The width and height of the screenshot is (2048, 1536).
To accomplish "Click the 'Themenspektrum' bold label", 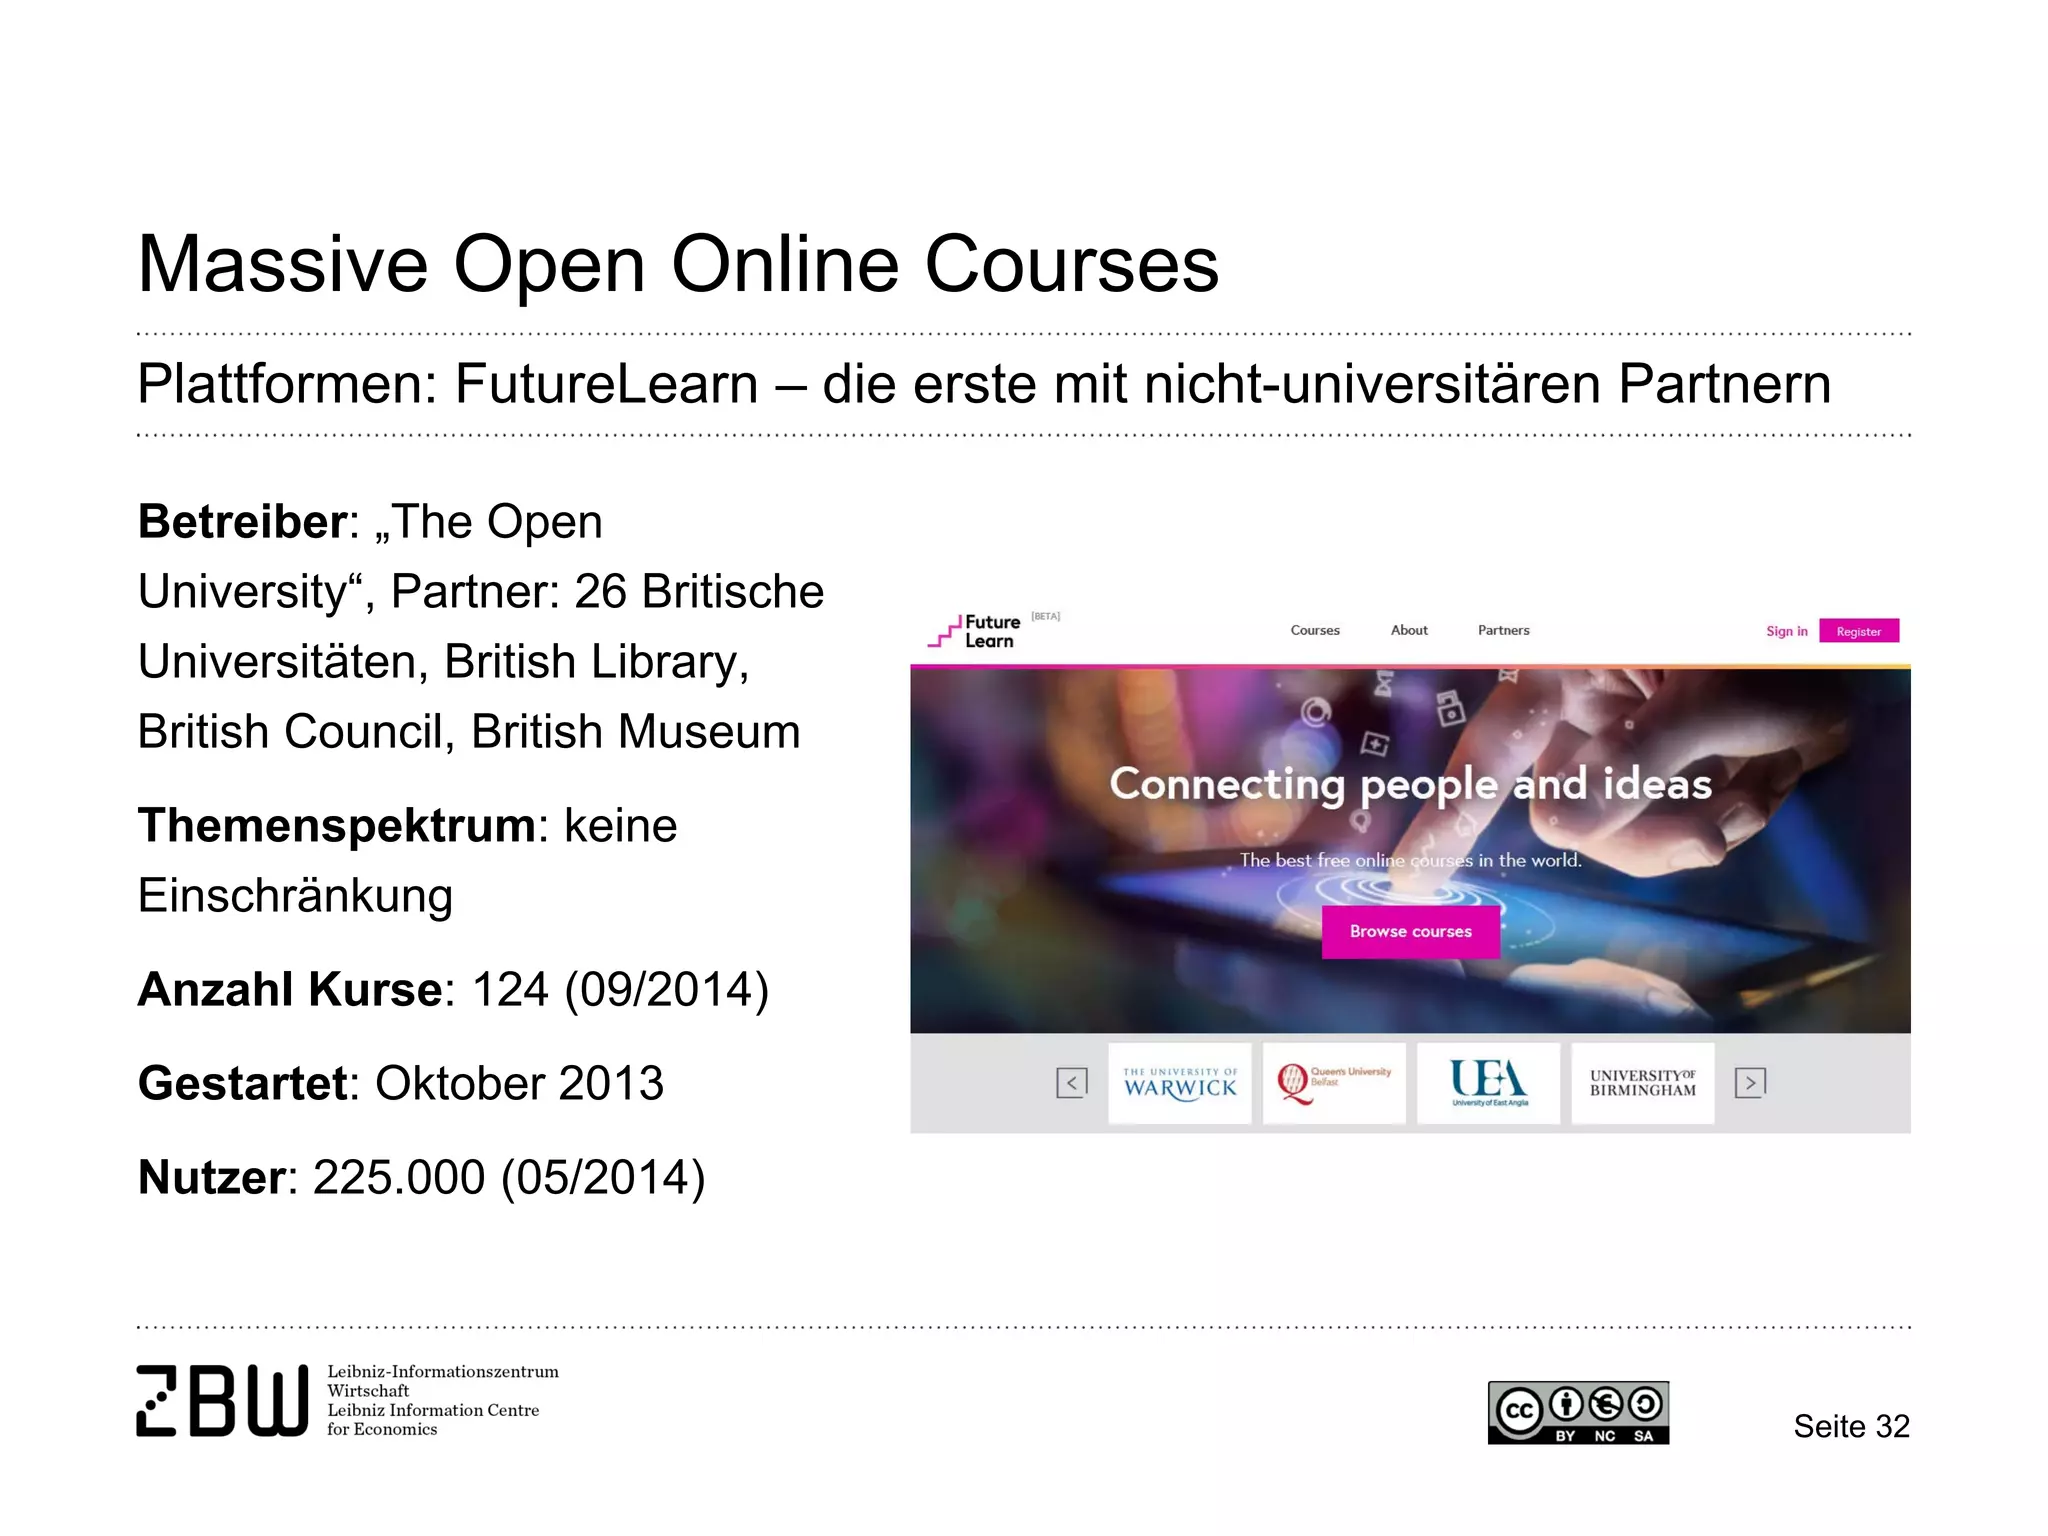I will (x=337, y=827).
